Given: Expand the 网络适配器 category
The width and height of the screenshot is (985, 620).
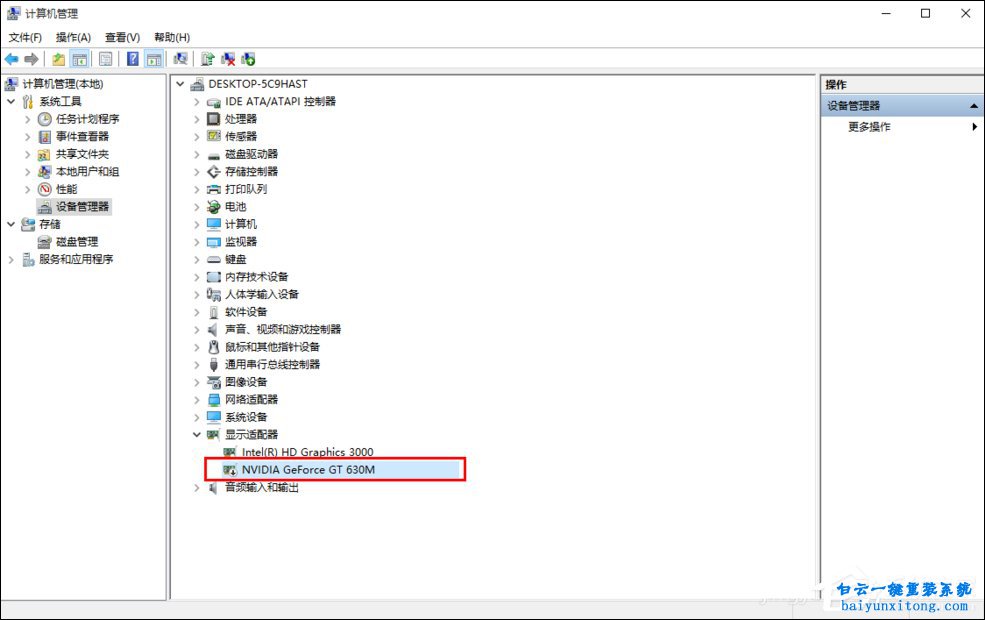Looking at the screenshot, I should (197, 400).
